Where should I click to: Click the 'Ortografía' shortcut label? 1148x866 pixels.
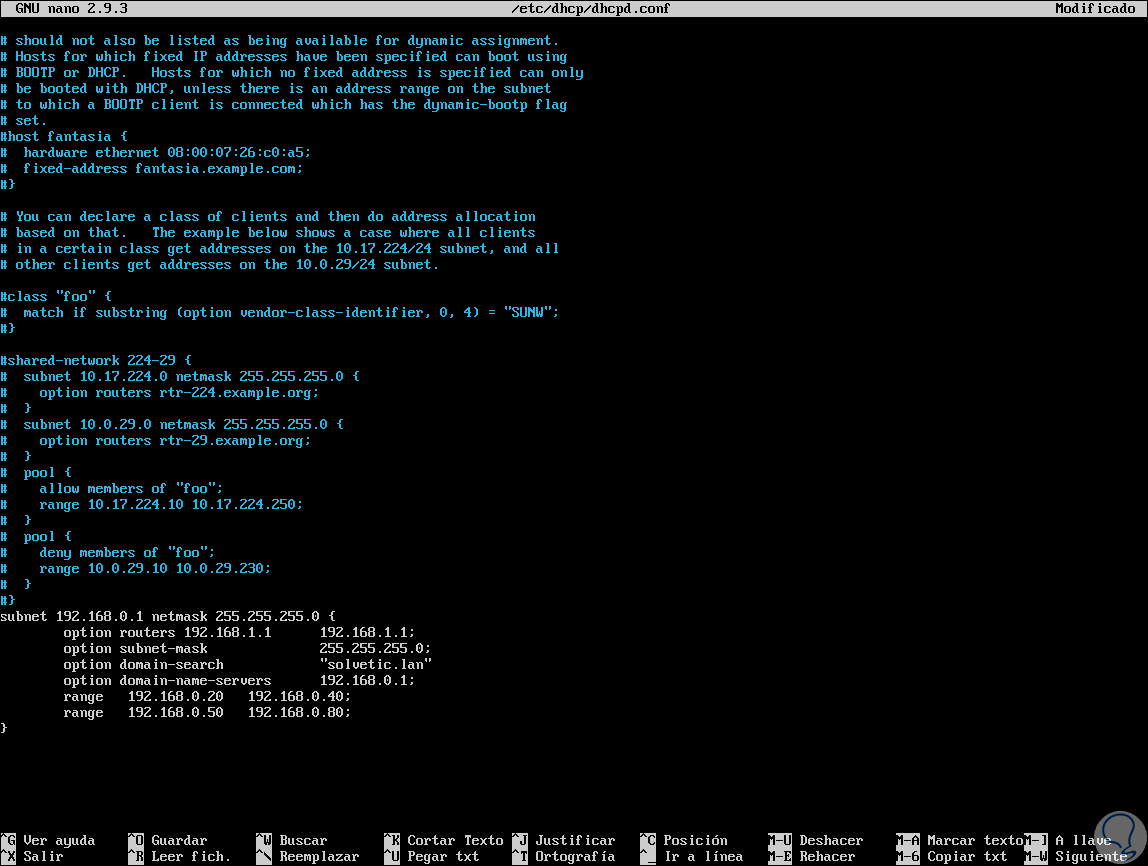point(575,856)
